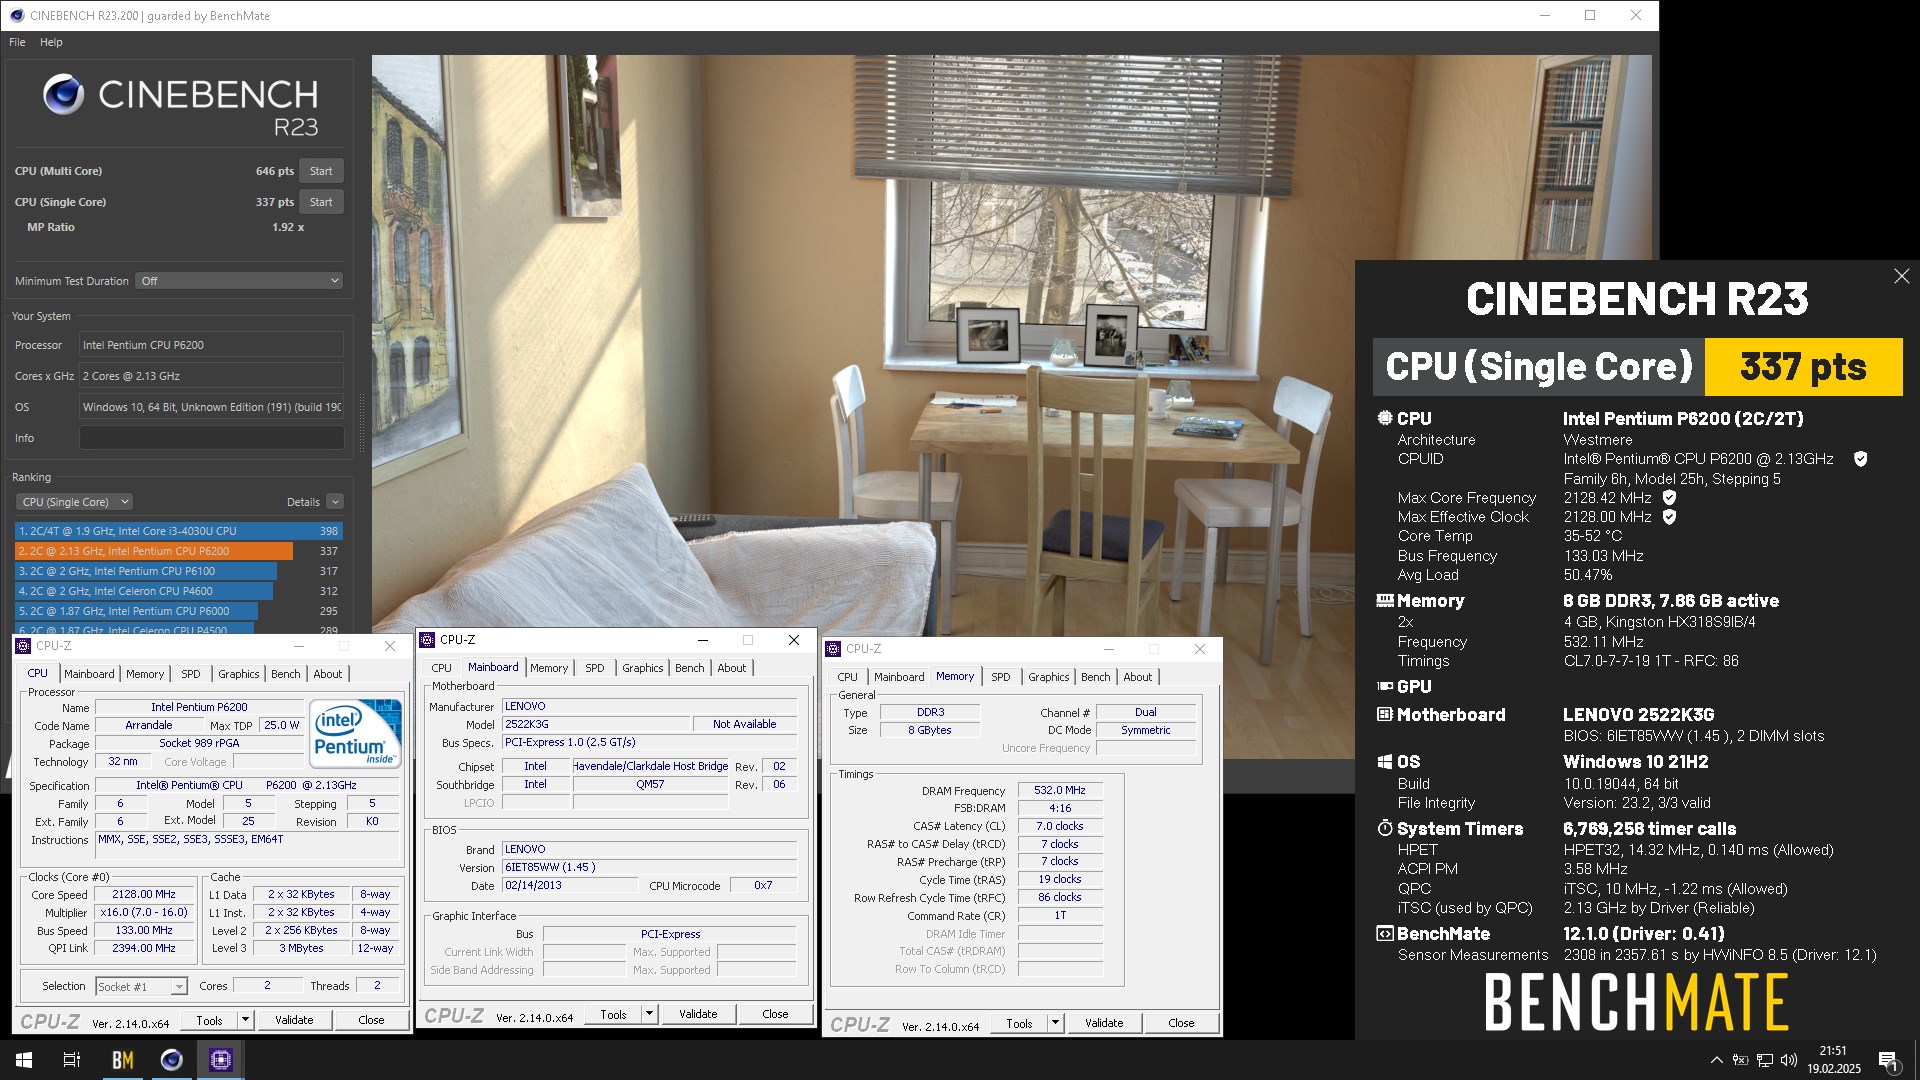Image resolution: width=1920 pixels, height=1080 pixels.
Task: Open Cinebench taskbar icon
Action: pos(171,1060)
